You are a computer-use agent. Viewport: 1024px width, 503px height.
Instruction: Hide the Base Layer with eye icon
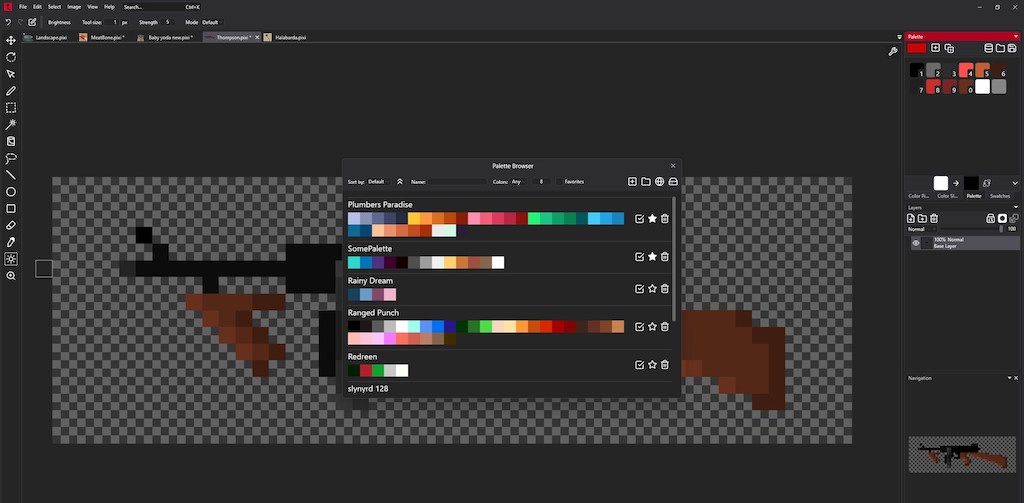coord(915,243)
